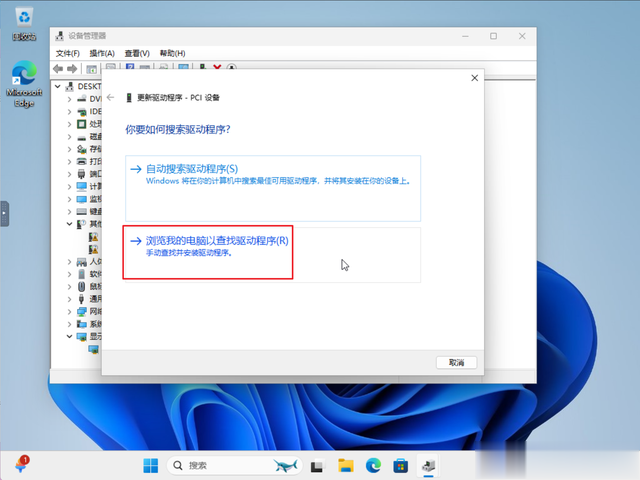Open the 查看(V) menu

137,53
